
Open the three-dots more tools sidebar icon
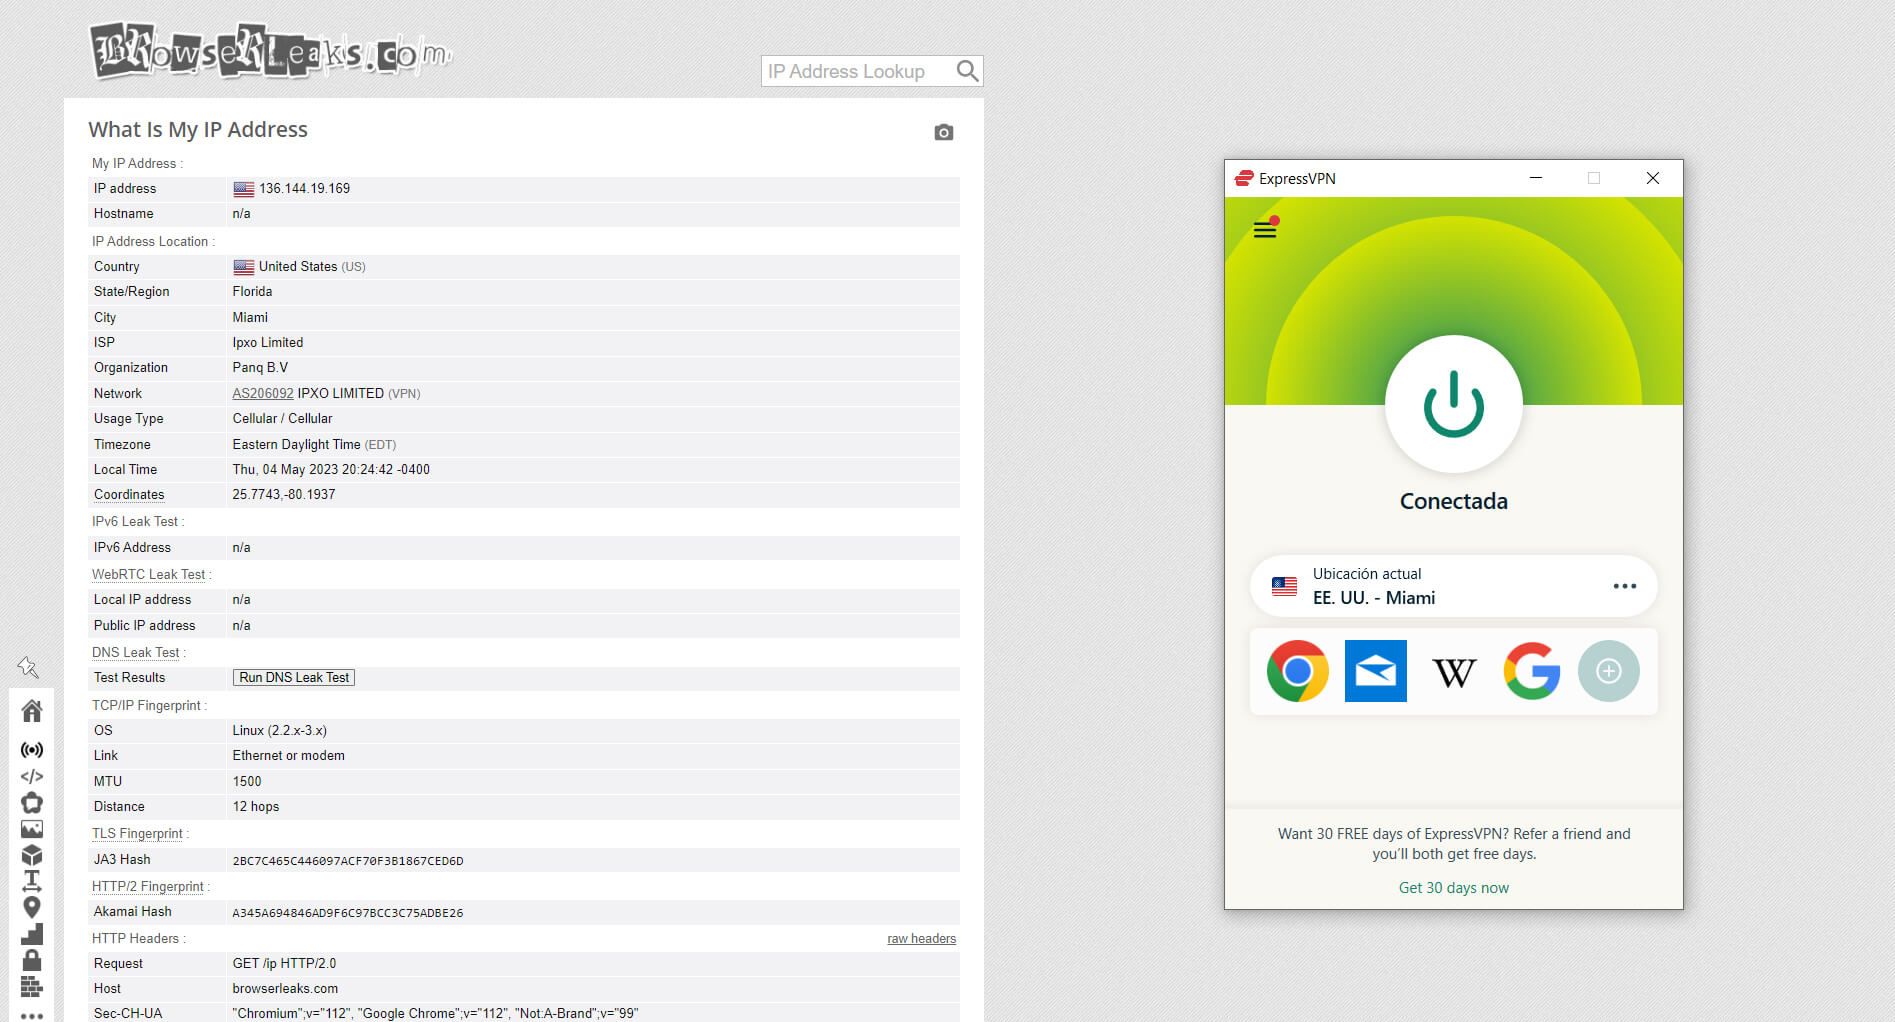coord(32,1015)
